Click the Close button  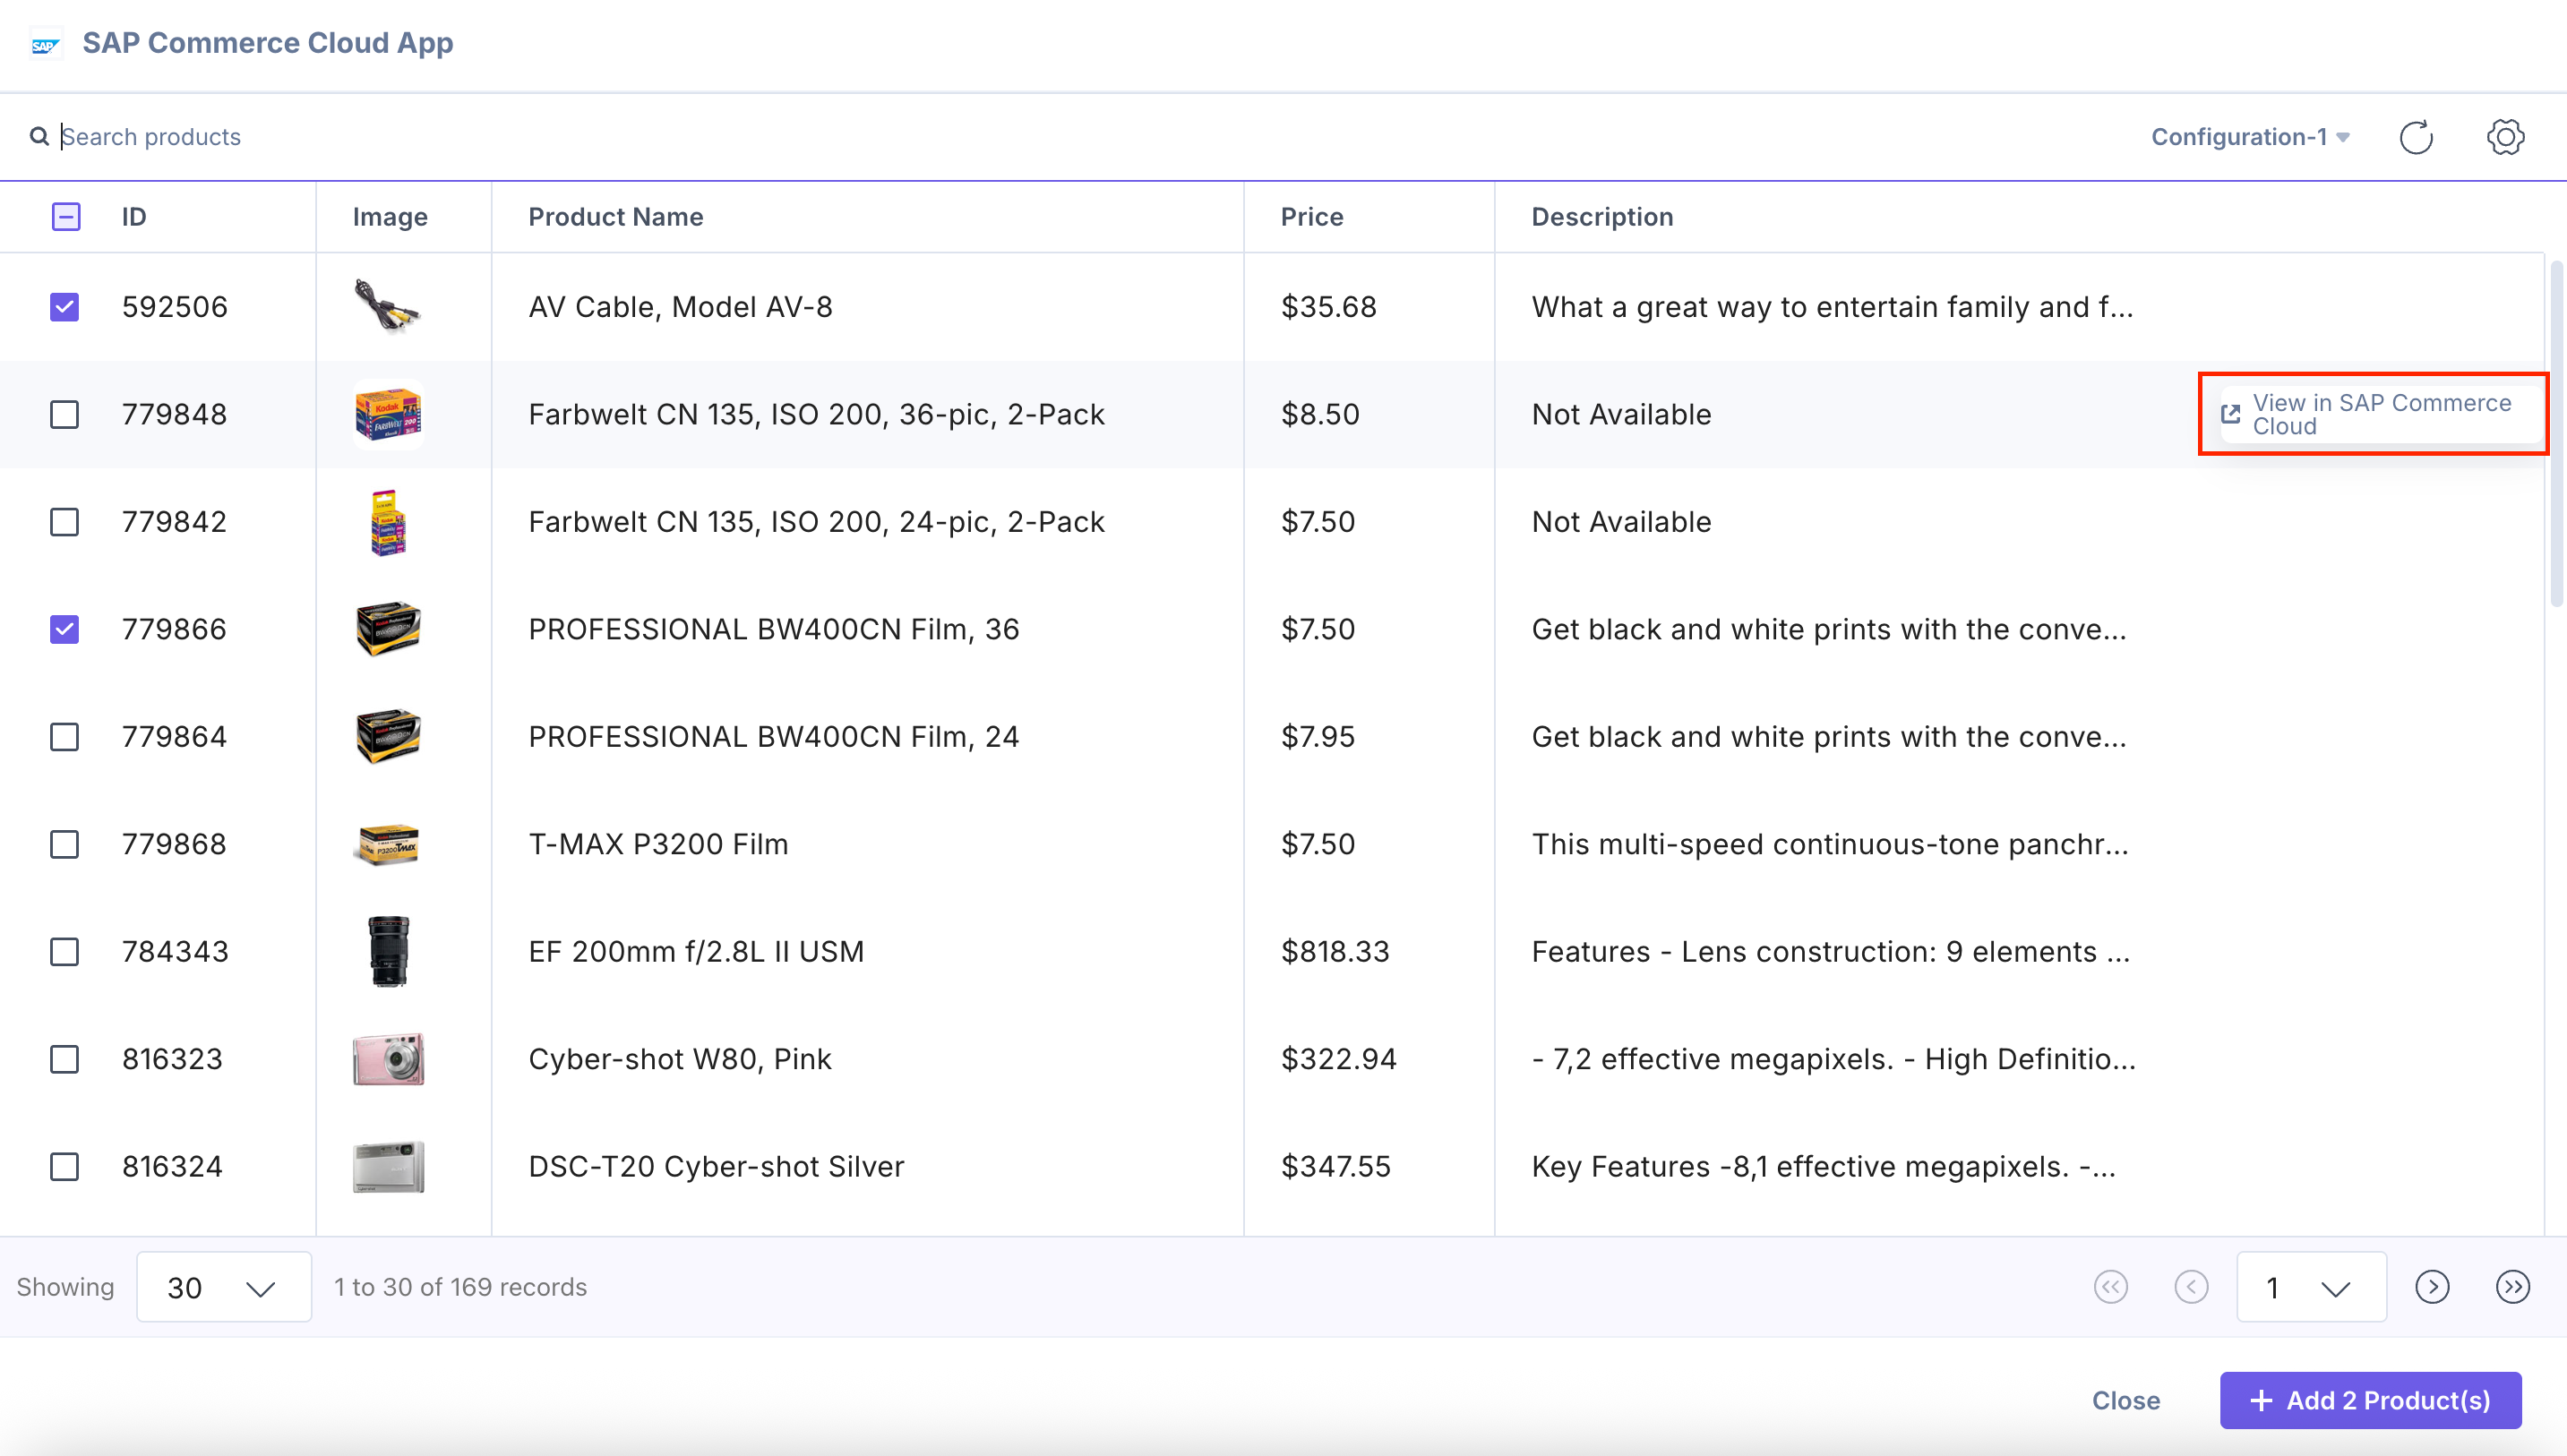pos(2126,1400)
